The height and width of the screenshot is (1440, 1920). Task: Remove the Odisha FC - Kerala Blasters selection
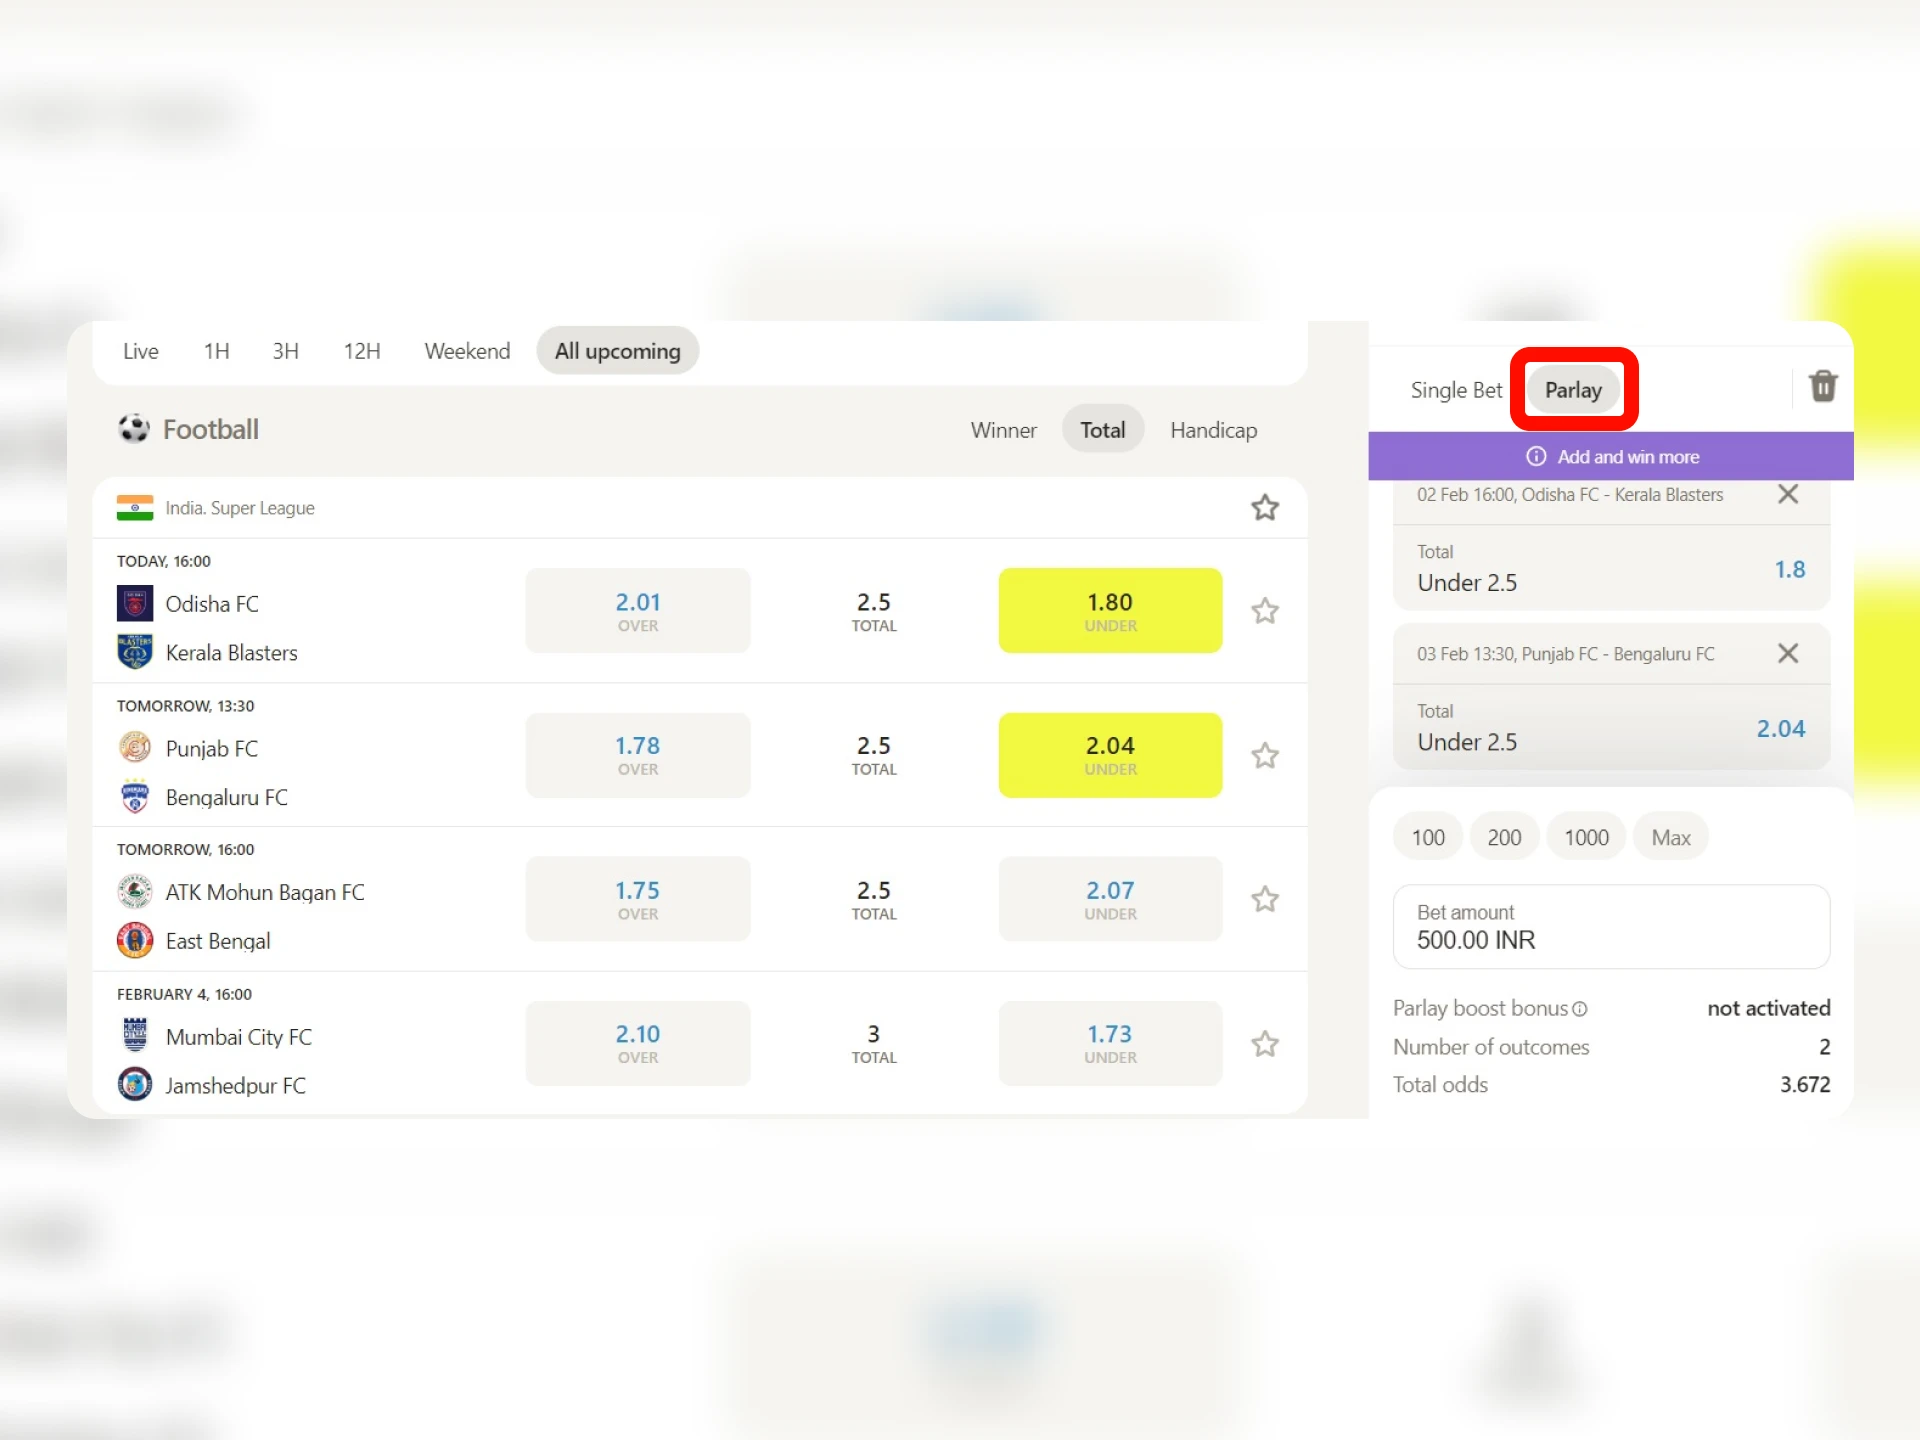[x=1789, y=494]
